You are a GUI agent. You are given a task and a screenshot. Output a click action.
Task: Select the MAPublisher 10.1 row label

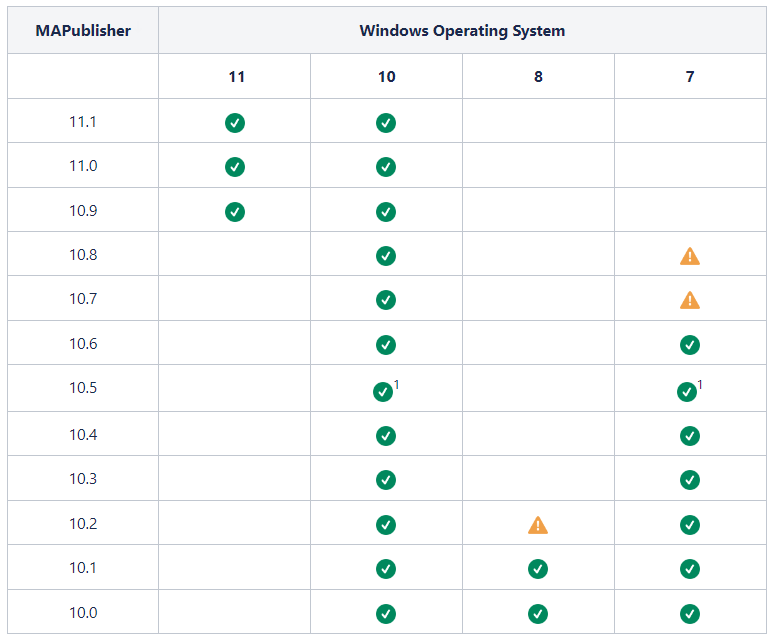click(83, 567)
